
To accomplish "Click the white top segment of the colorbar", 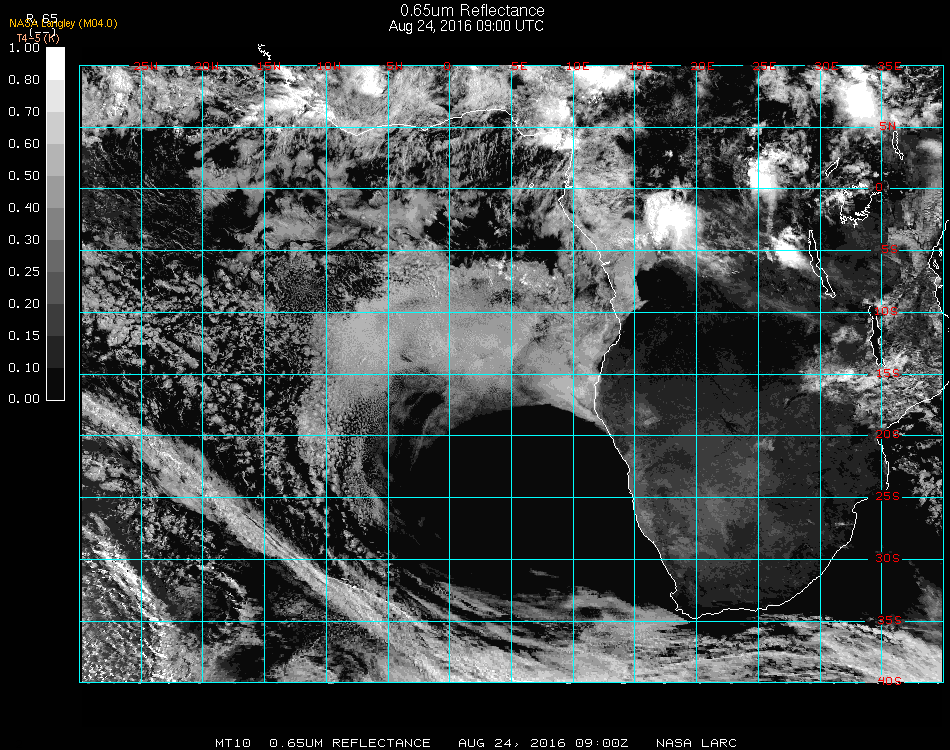I will click(55, 64).
